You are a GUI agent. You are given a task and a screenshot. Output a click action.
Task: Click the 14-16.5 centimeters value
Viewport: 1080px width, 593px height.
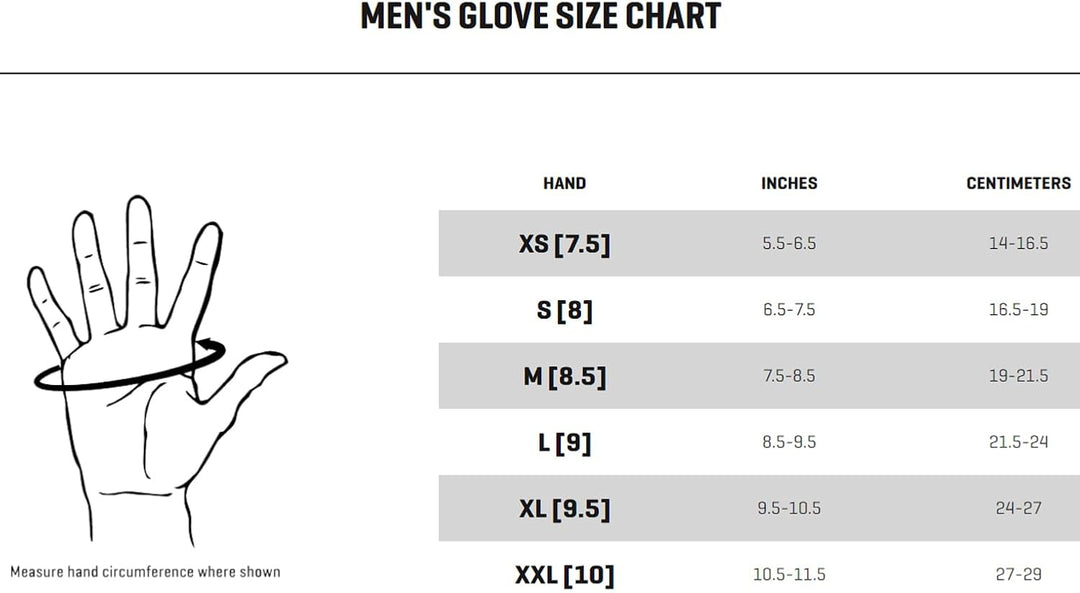click(1018, 243)
